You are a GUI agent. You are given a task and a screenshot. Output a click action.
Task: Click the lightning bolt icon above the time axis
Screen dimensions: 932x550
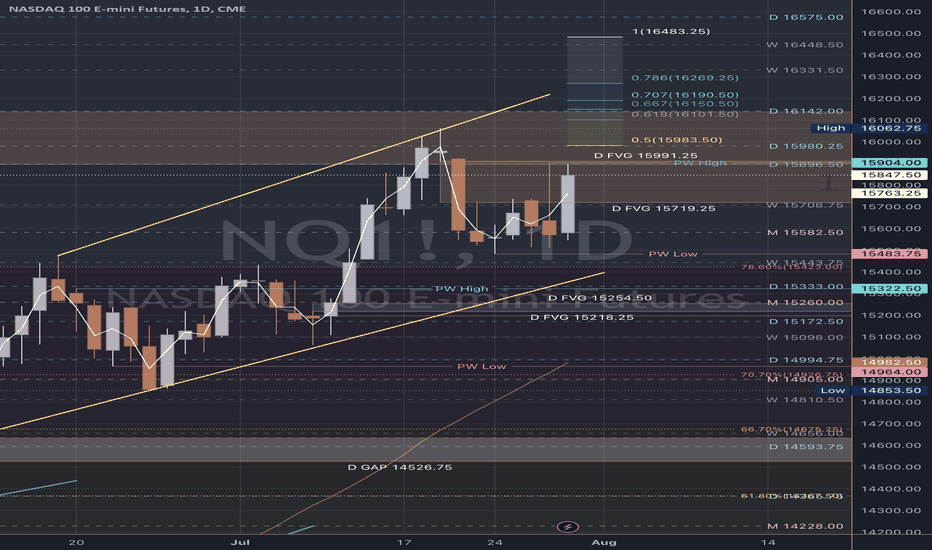(x=568, y=527)
